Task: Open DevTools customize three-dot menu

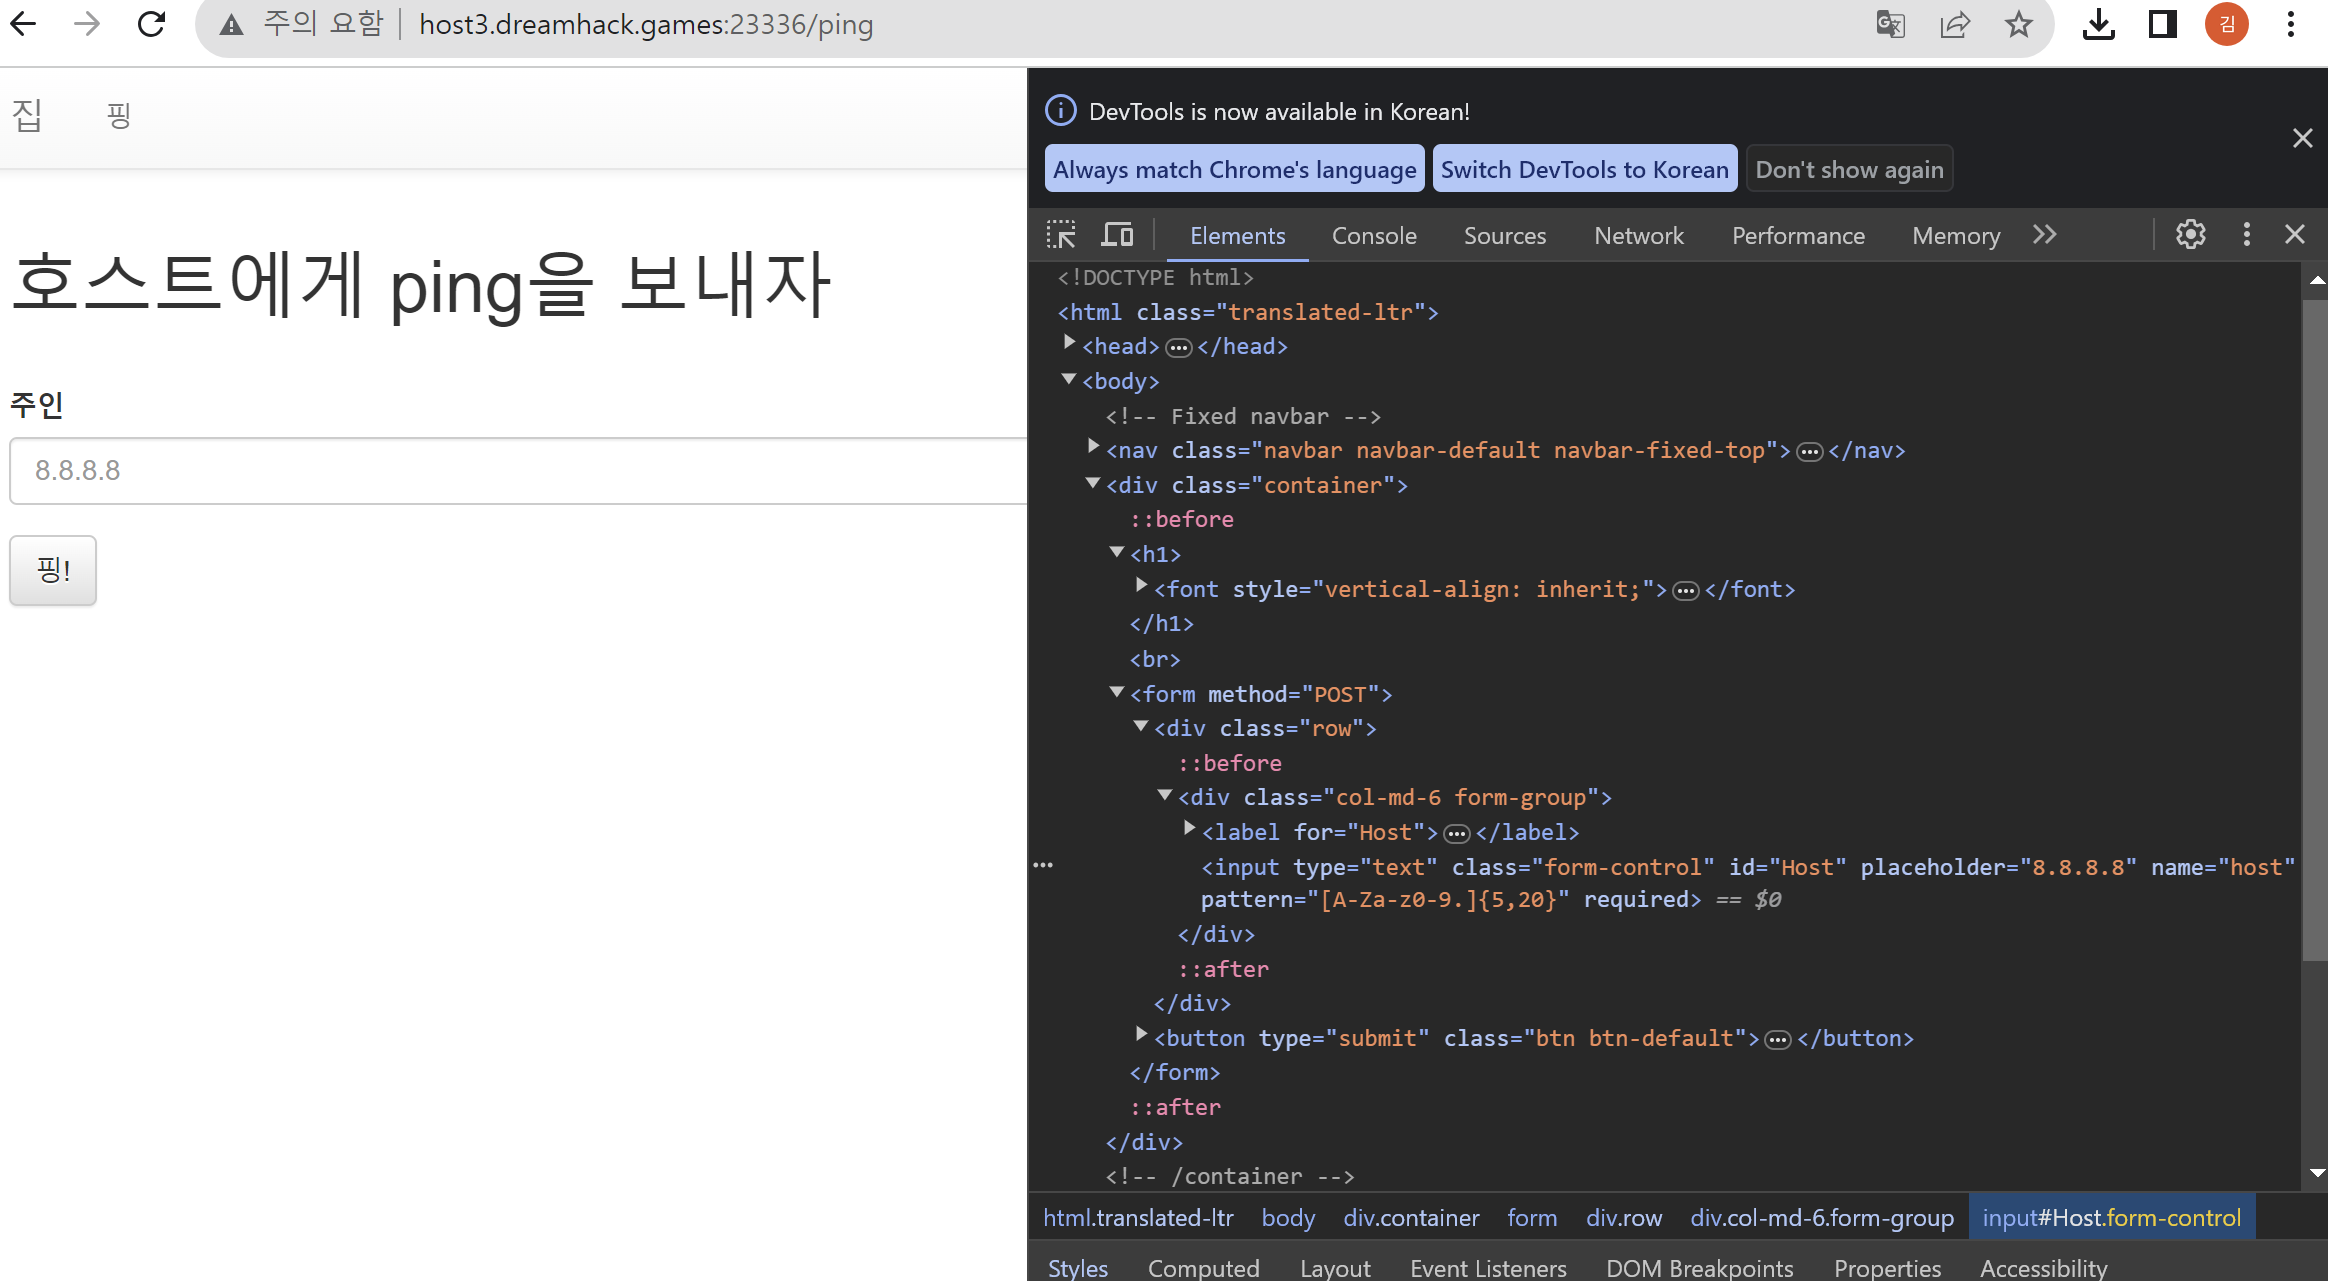Action: (x=2246, y=235)
